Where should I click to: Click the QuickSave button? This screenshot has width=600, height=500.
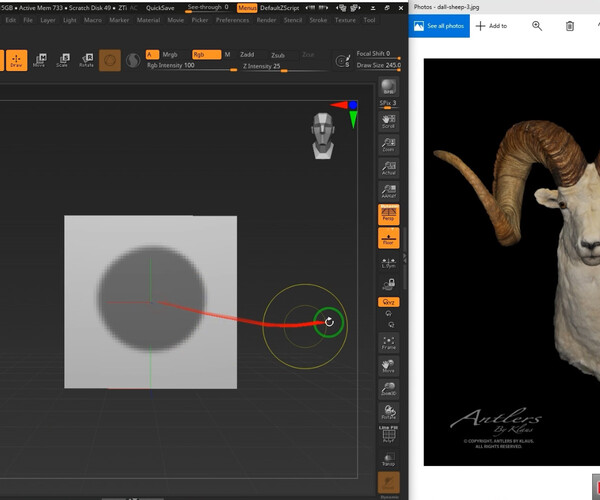[160, 8]
